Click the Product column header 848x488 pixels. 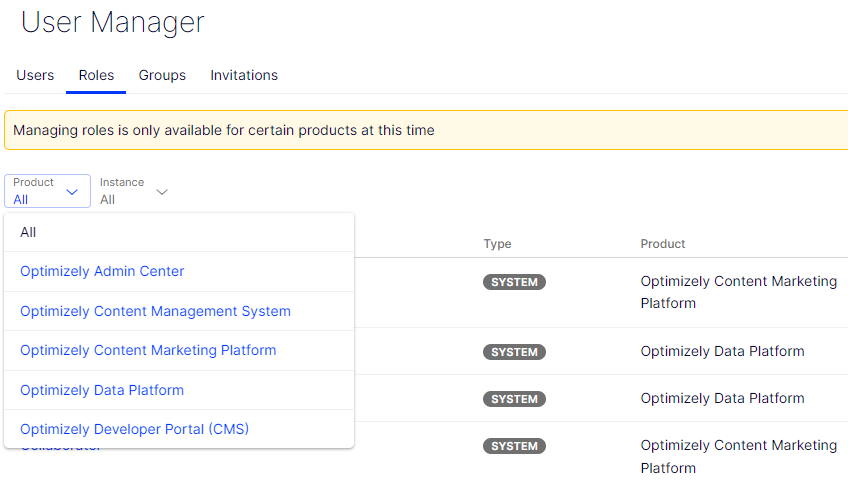(662, 244)
